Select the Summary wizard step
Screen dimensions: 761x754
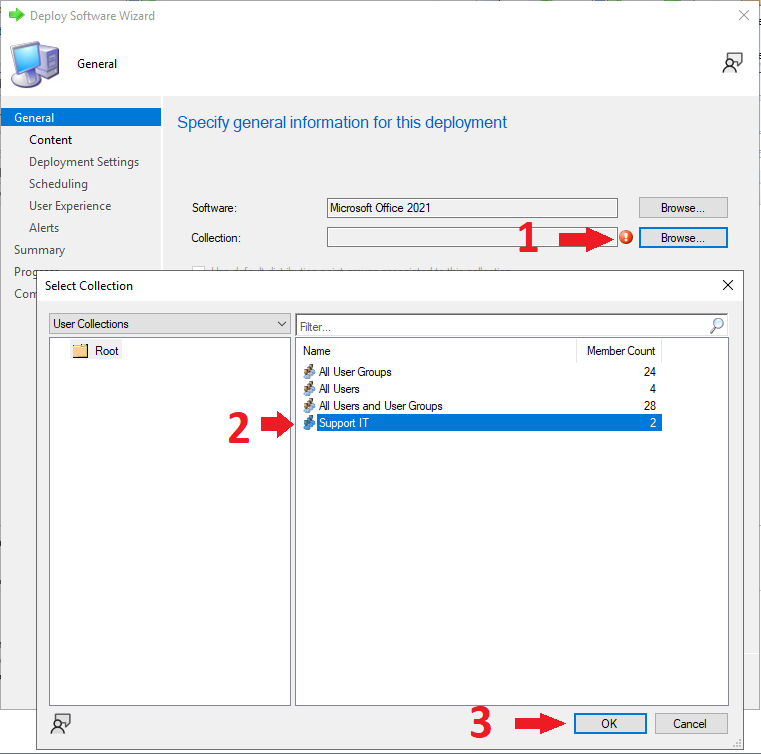39,250
